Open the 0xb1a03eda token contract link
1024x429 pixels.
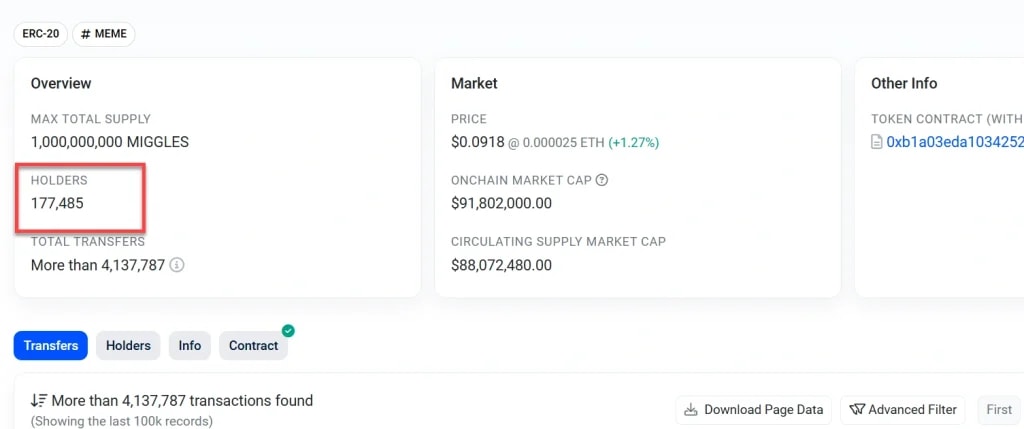(955, 142)
